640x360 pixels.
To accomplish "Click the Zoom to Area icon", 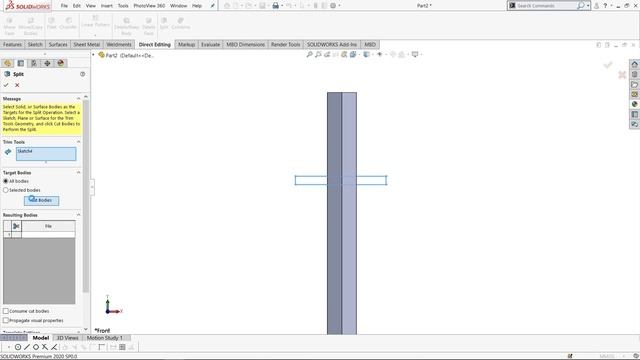I will 318,54.
